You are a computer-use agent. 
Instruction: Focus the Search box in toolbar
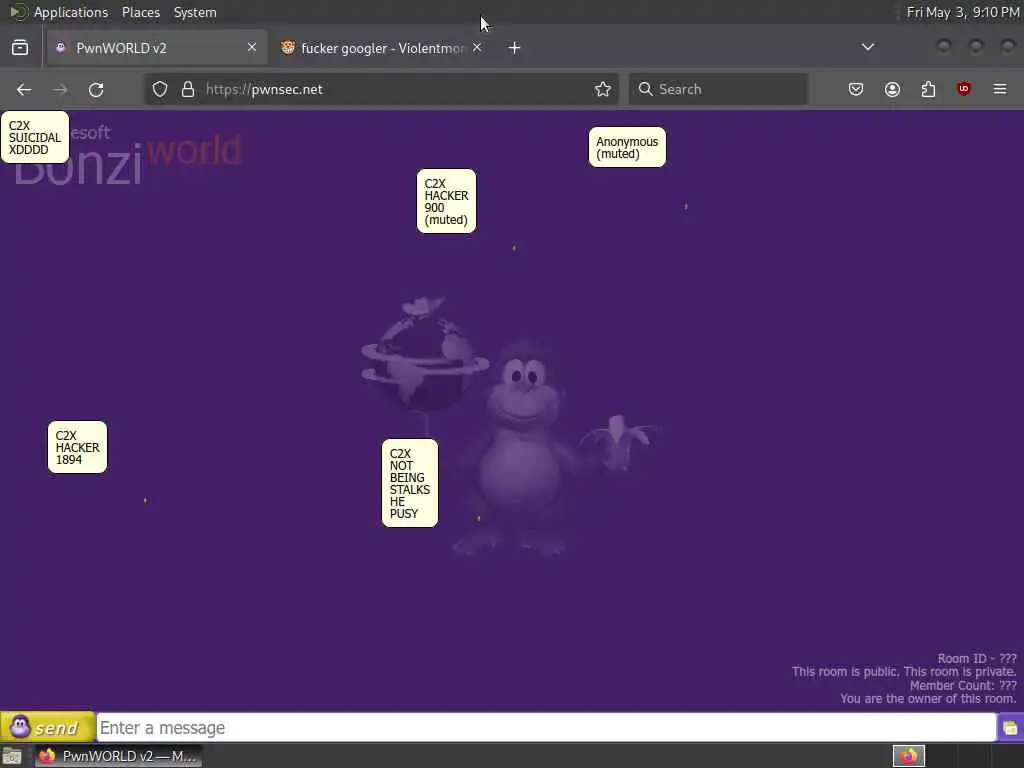(x=718, y=89)
